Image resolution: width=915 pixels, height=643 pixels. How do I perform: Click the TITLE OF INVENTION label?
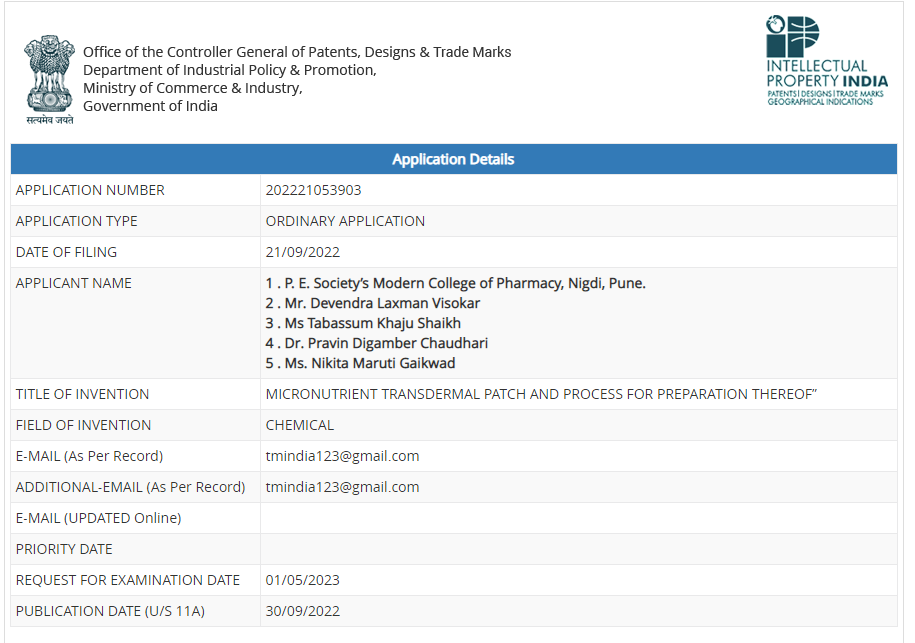click(82, 394)
